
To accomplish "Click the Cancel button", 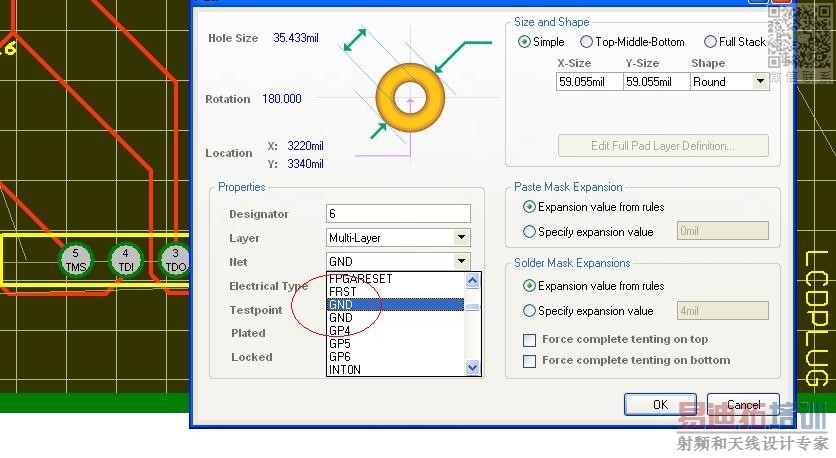I will [x=743, y=404].
